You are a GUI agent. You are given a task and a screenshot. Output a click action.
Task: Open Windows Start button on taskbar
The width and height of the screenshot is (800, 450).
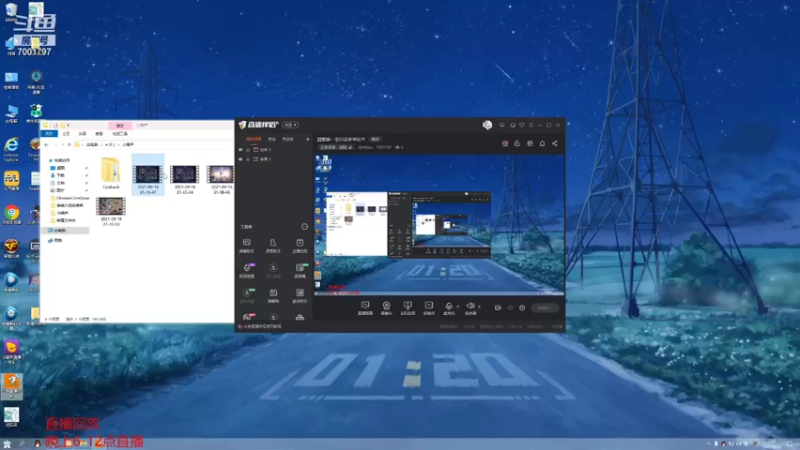[x=7, y=444]
